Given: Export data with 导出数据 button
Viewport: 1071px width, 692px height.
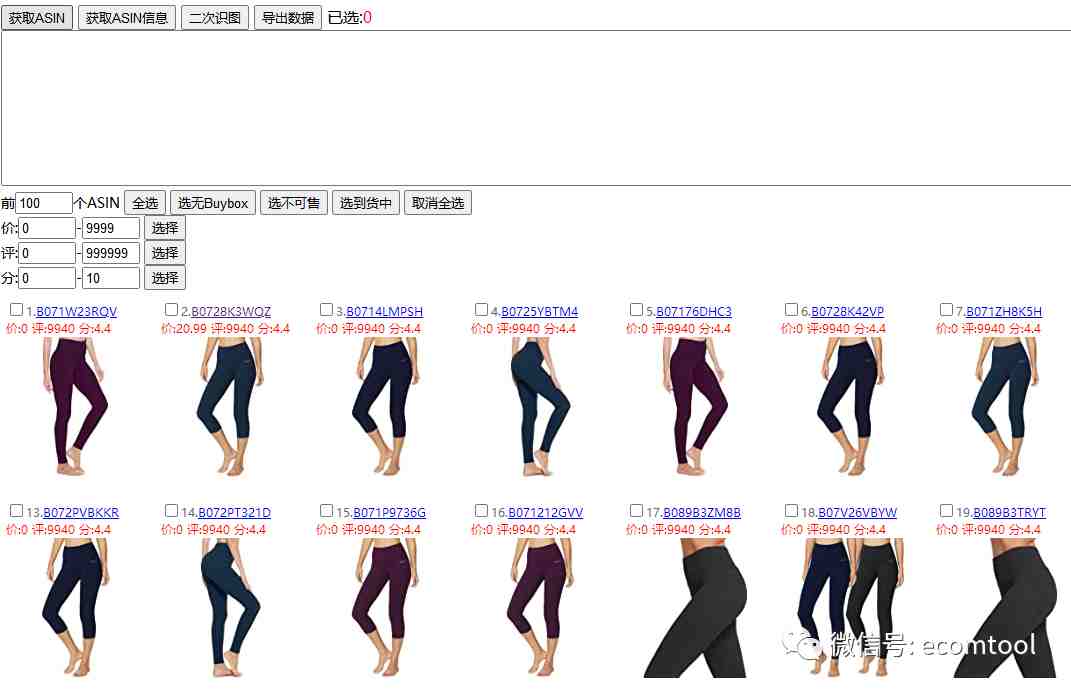Looking at the screenshot, I should click(x=288, y=18).
